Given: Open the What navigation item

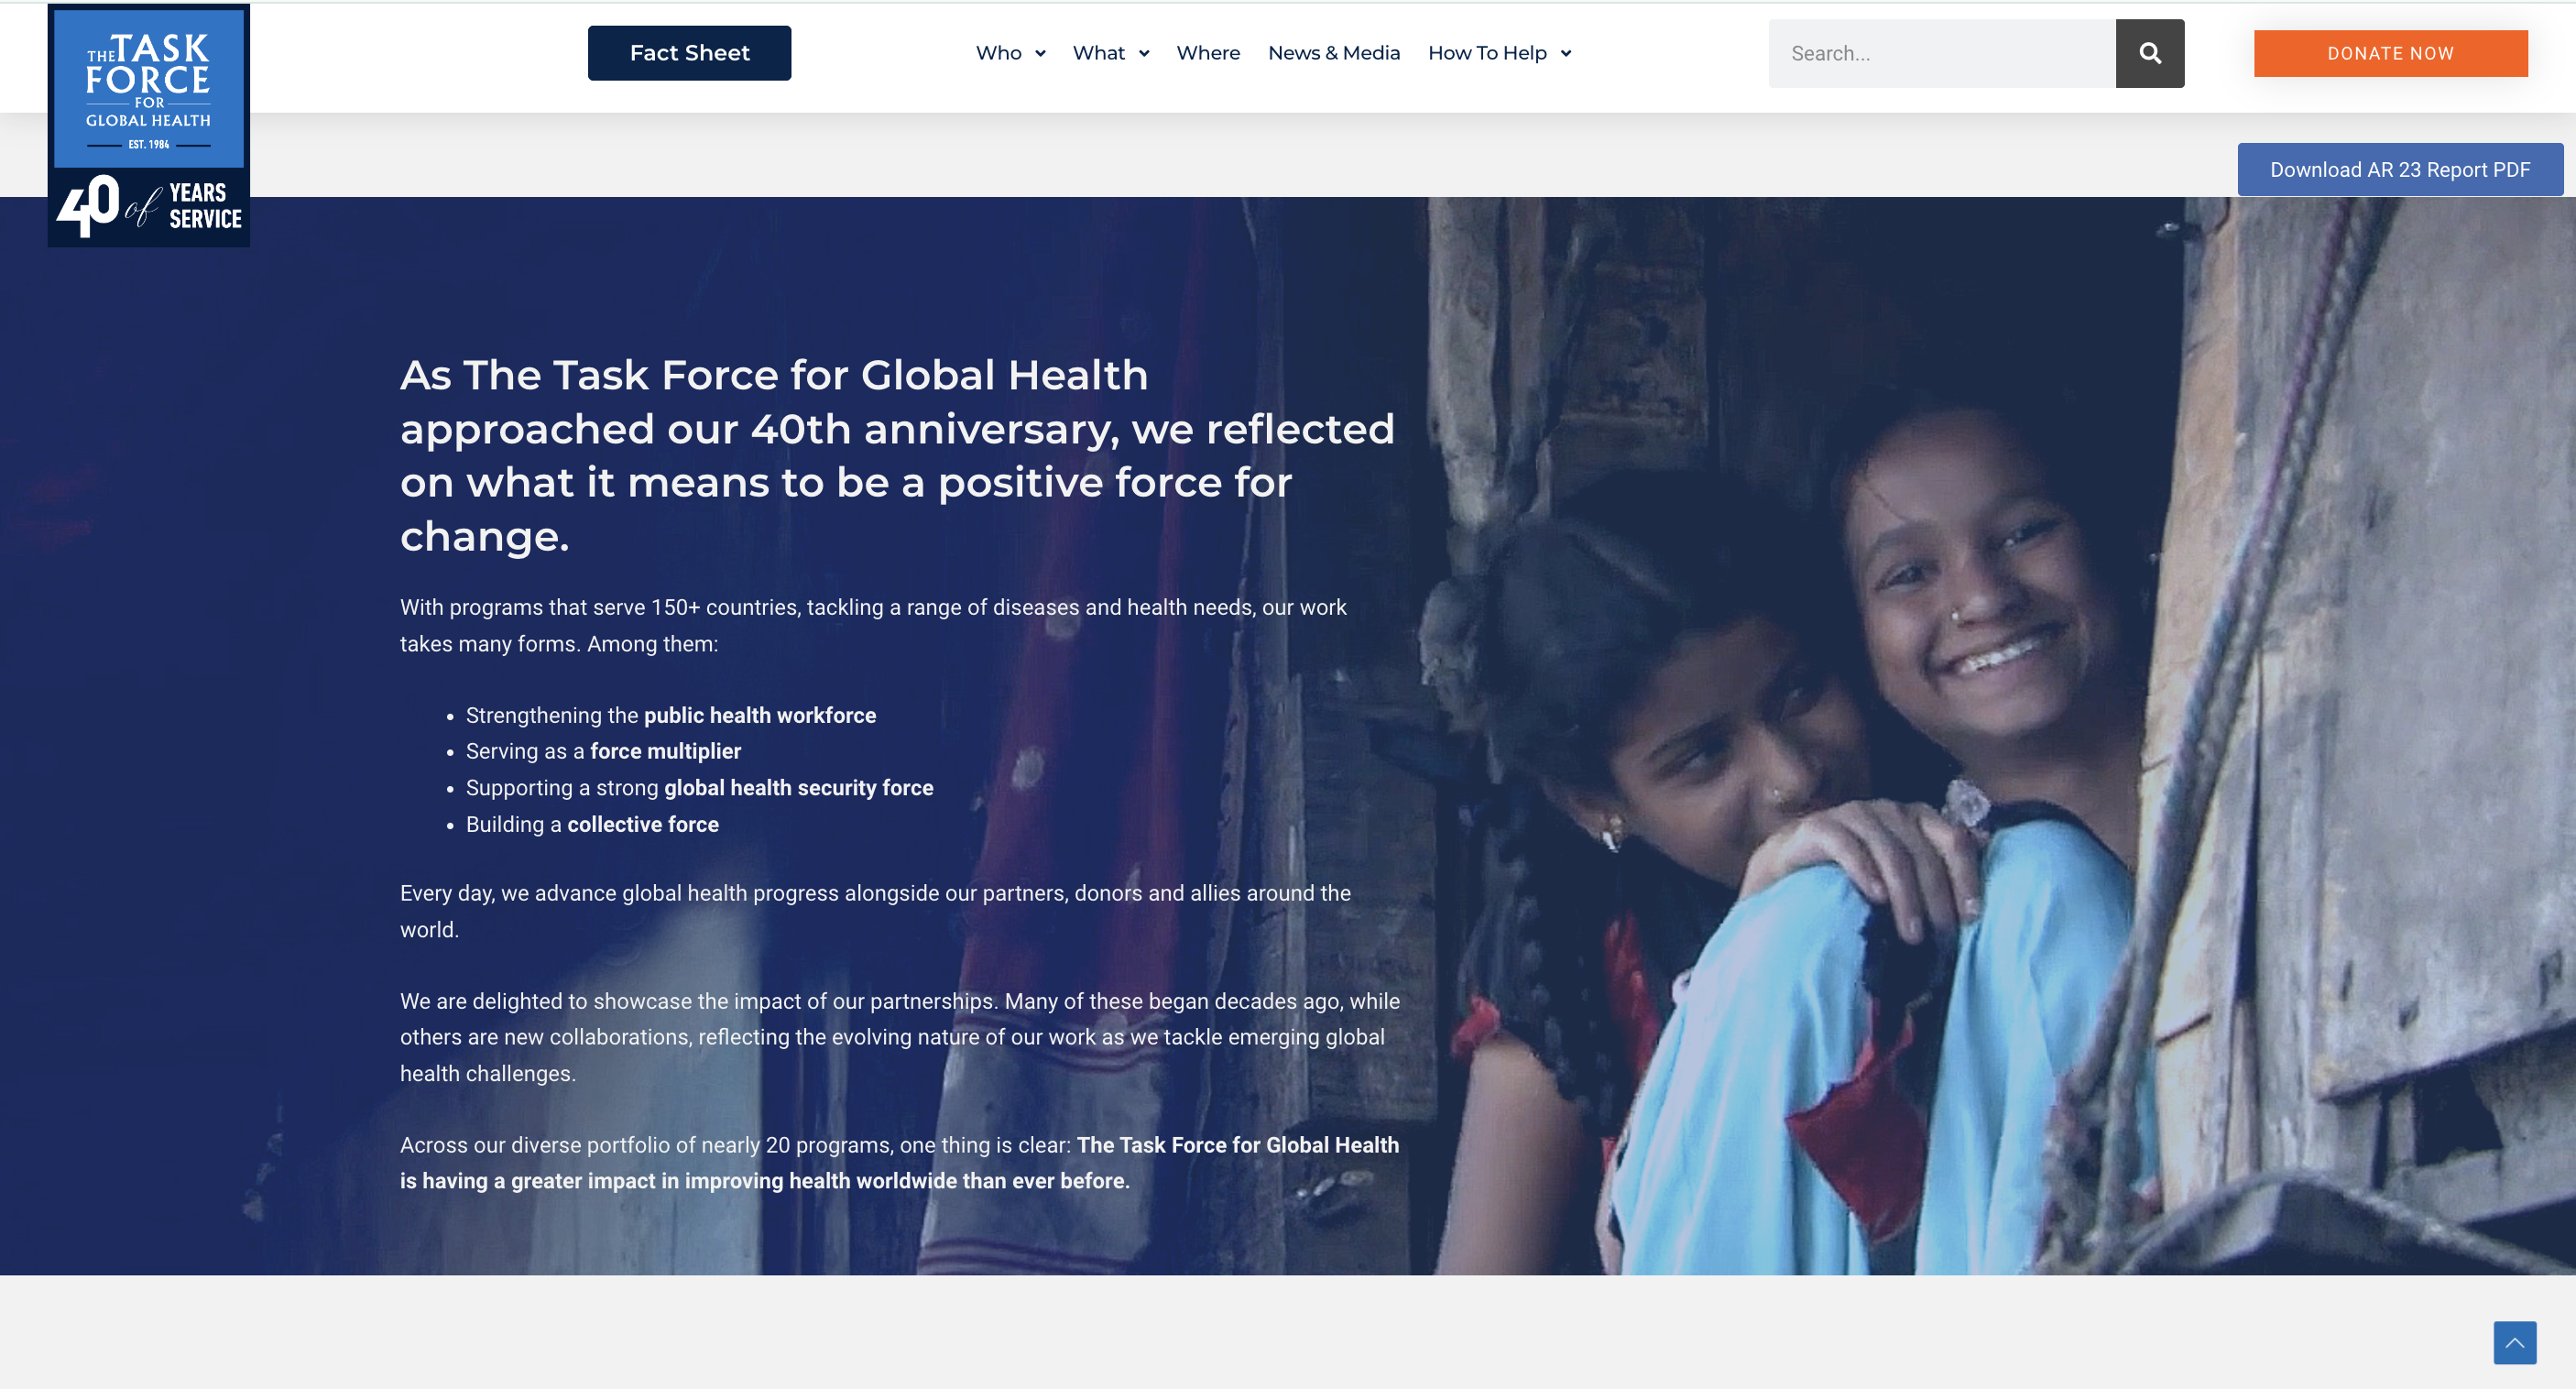Looking at the screenshot, I should [1098, 53].
